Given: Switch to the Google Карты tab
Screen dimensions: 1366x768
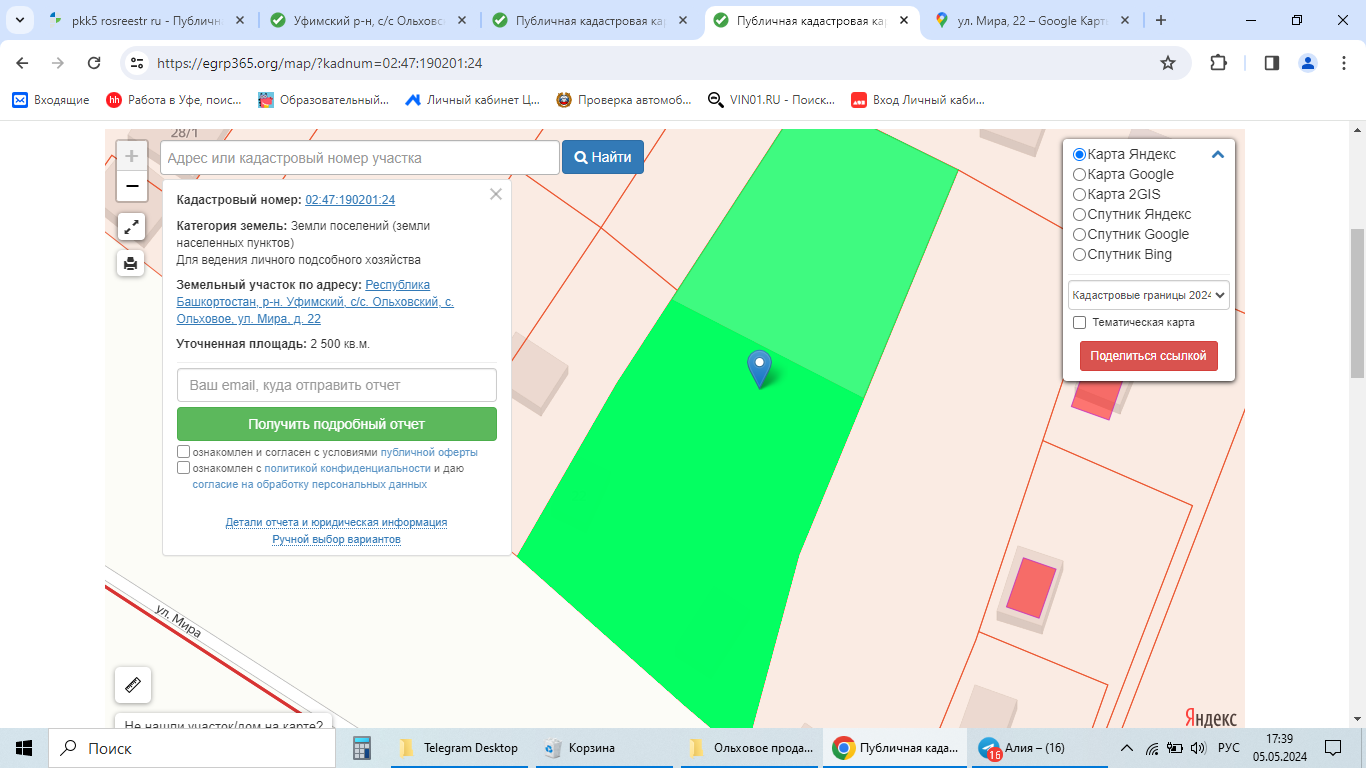Looking at the screenshot, I should (1029, 20).
